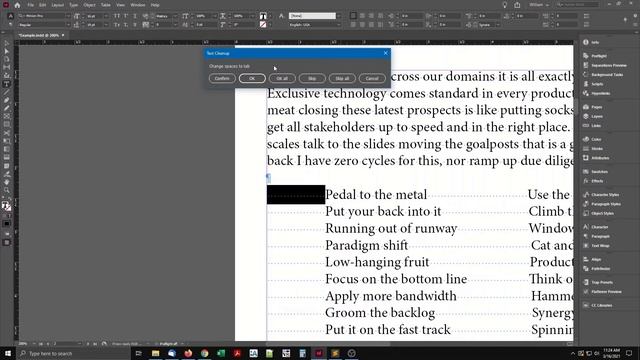The height and width of the screenshot is (360, 640).
Task: Click the Share document icon
Action: point(517,5)
